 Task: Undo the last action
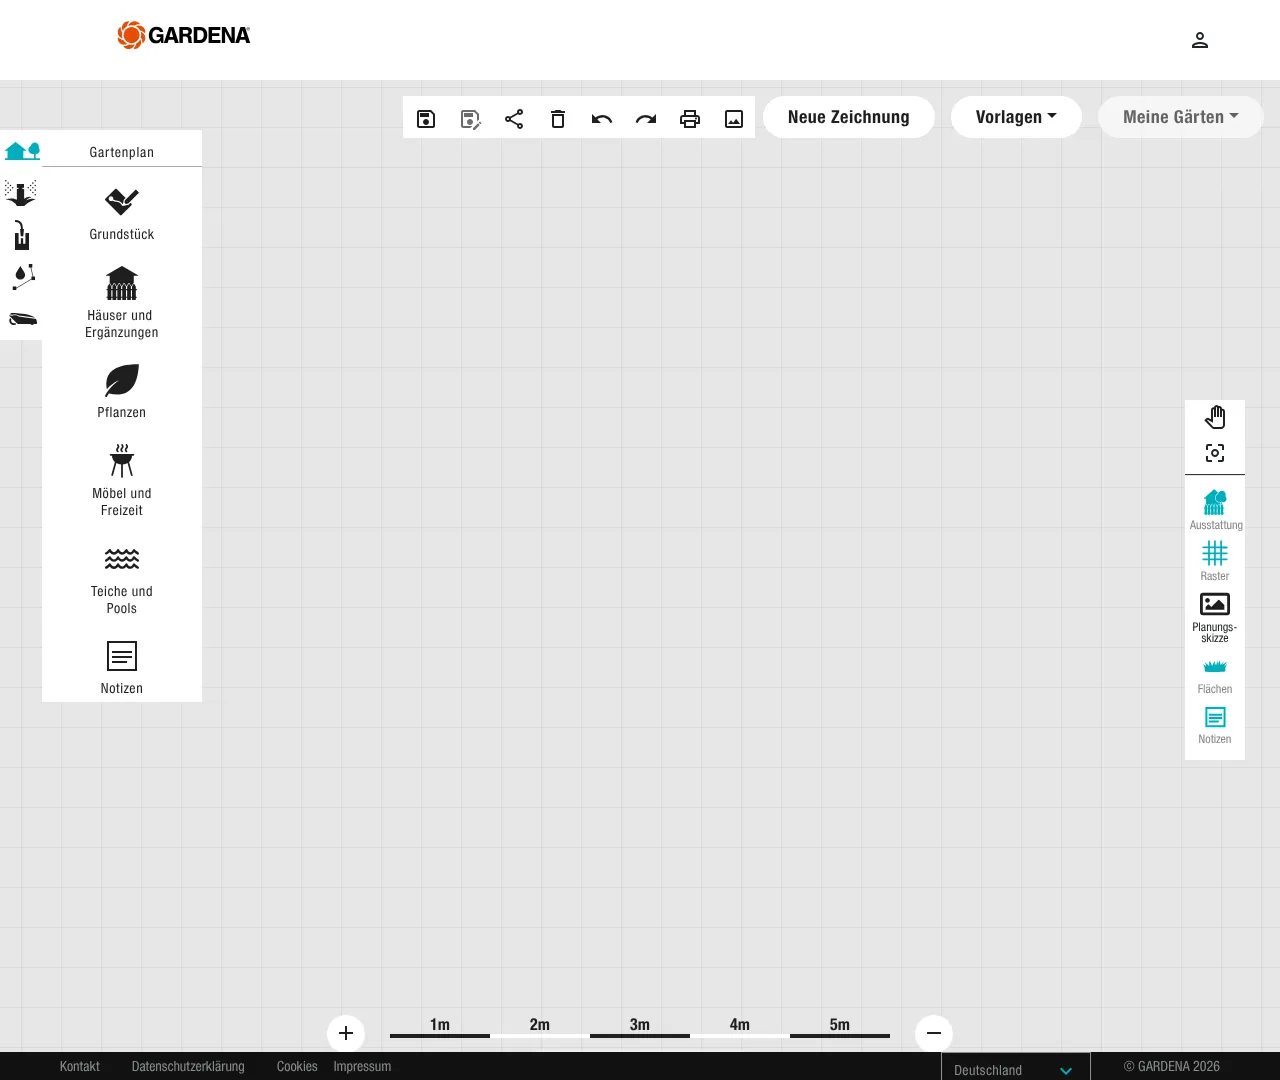(602, 119)
